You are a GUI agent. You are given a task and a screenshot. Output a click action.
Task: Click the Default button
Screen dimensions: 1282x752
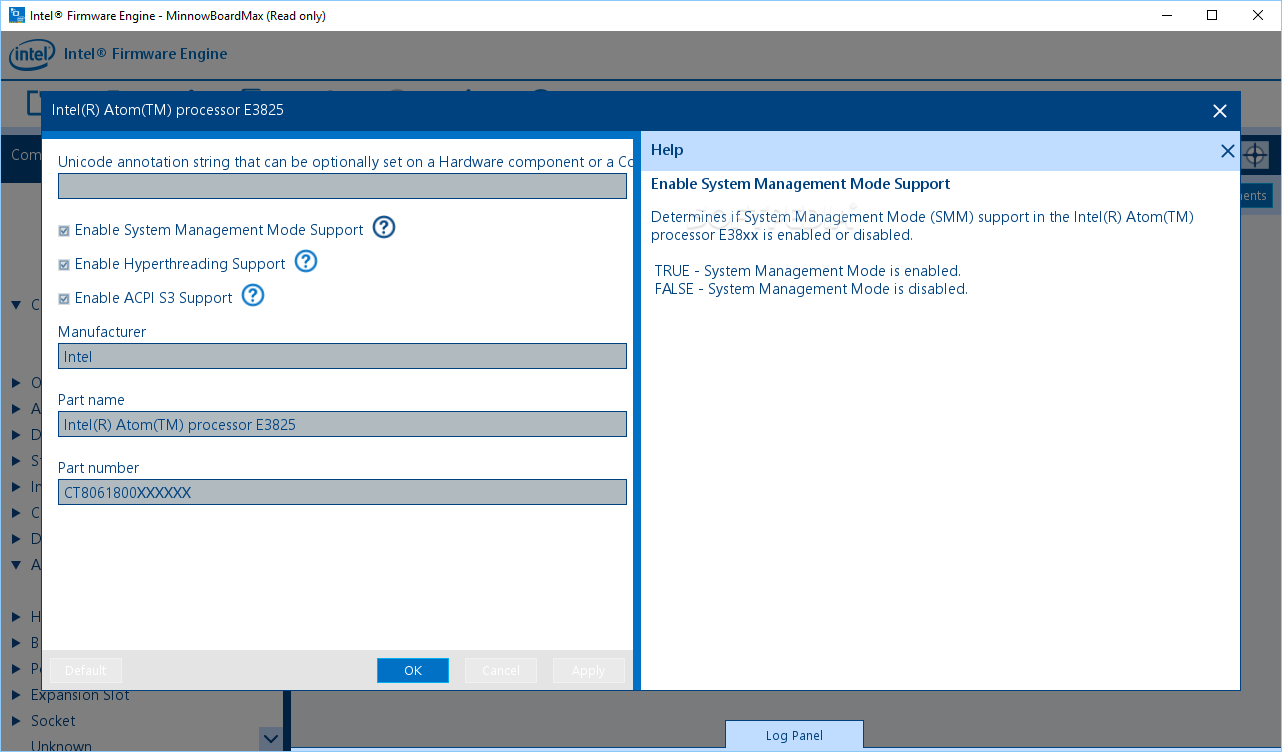tap(86, 671)
